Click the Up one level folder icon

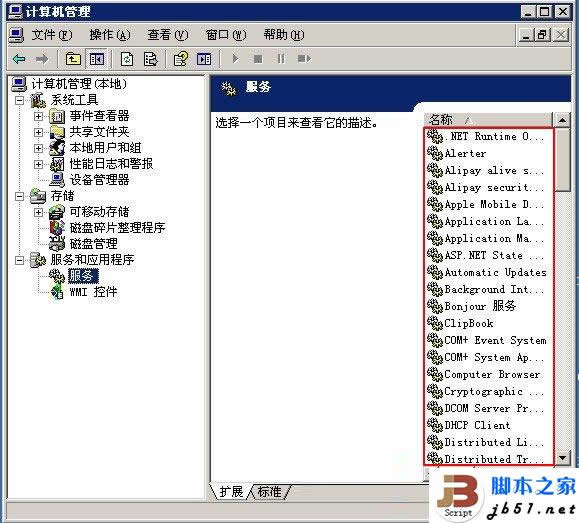click(73, 59)
